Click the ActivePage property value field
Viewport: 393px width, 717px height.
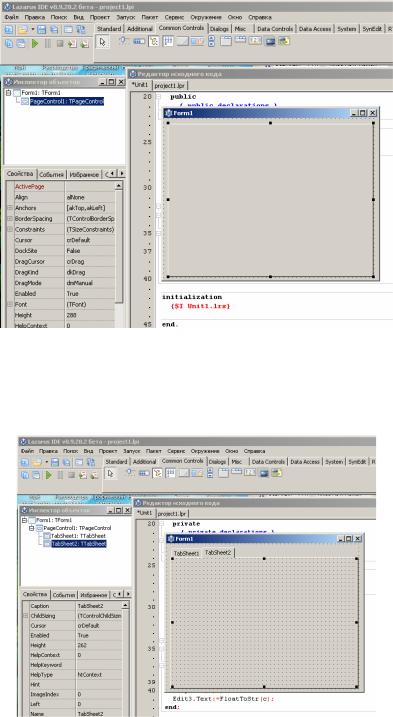tap(90, 187)
